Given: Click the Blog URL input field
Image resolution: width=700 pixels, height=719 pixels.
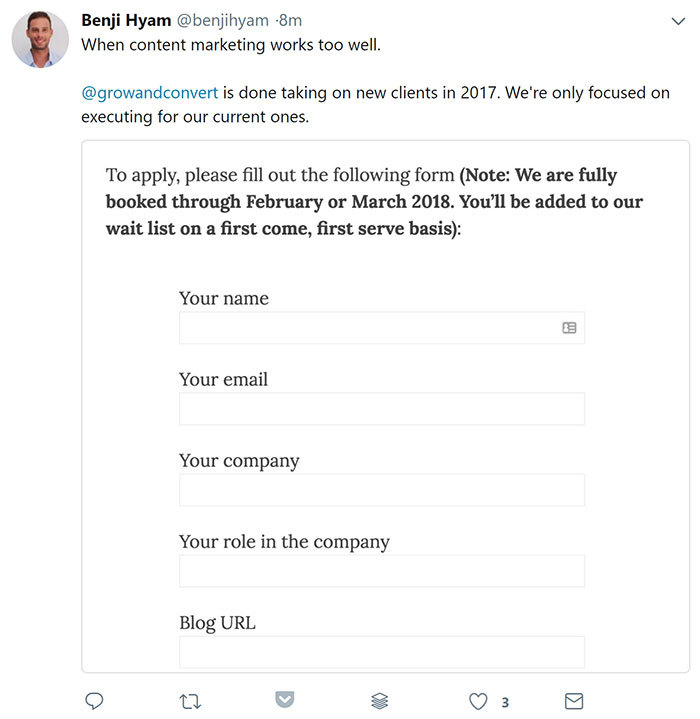Looking at the screenshot, I should click(x=381, y=652).
